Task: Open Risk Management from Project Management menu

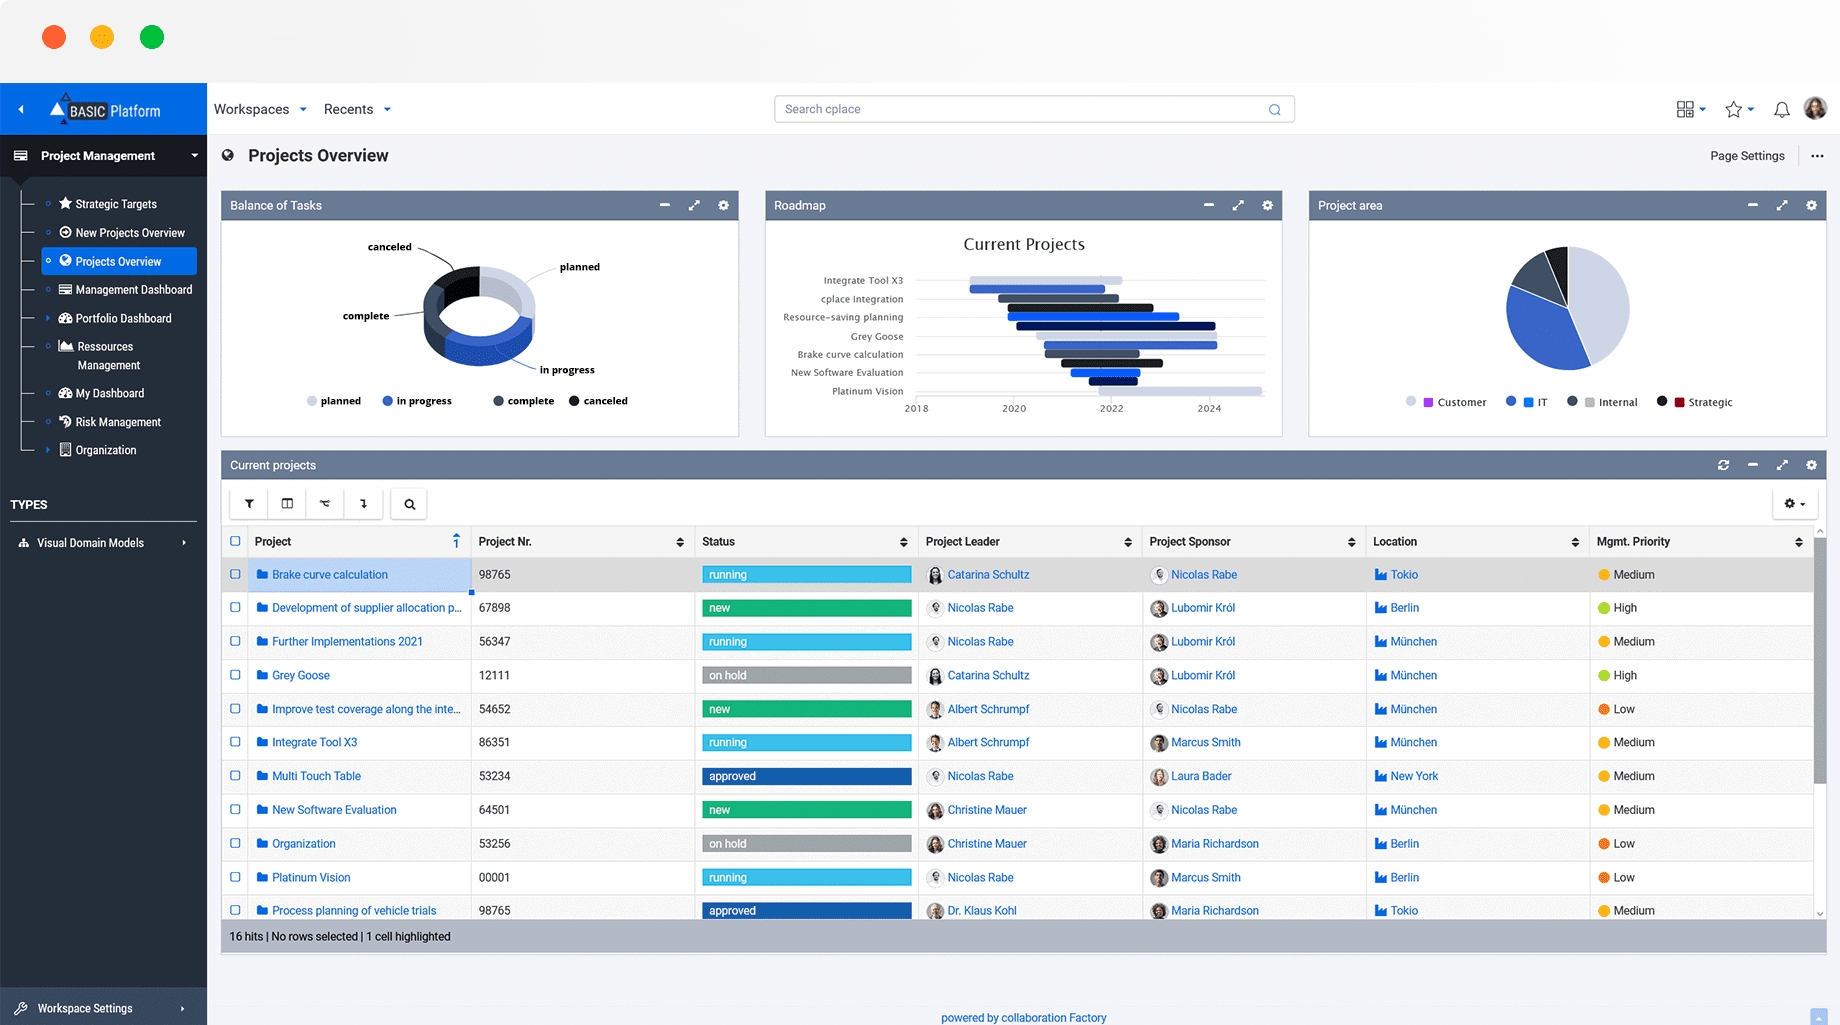Action: 118,421
